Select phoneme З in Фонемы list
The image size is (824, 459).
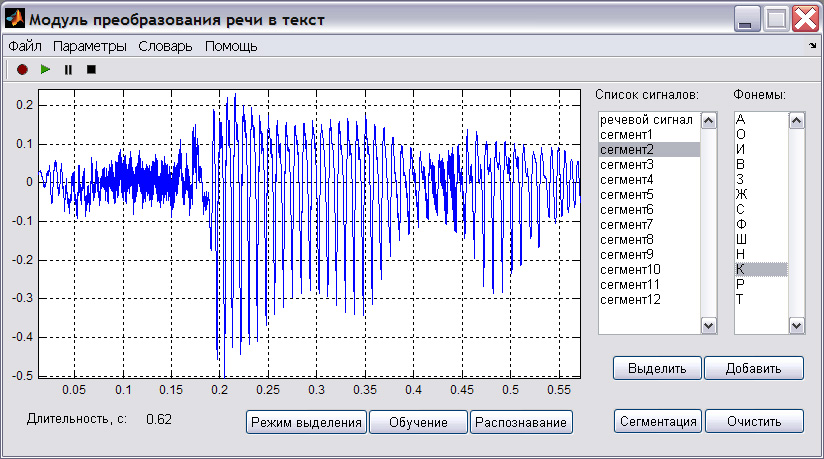pyautogui.click(x=761, y=179)
